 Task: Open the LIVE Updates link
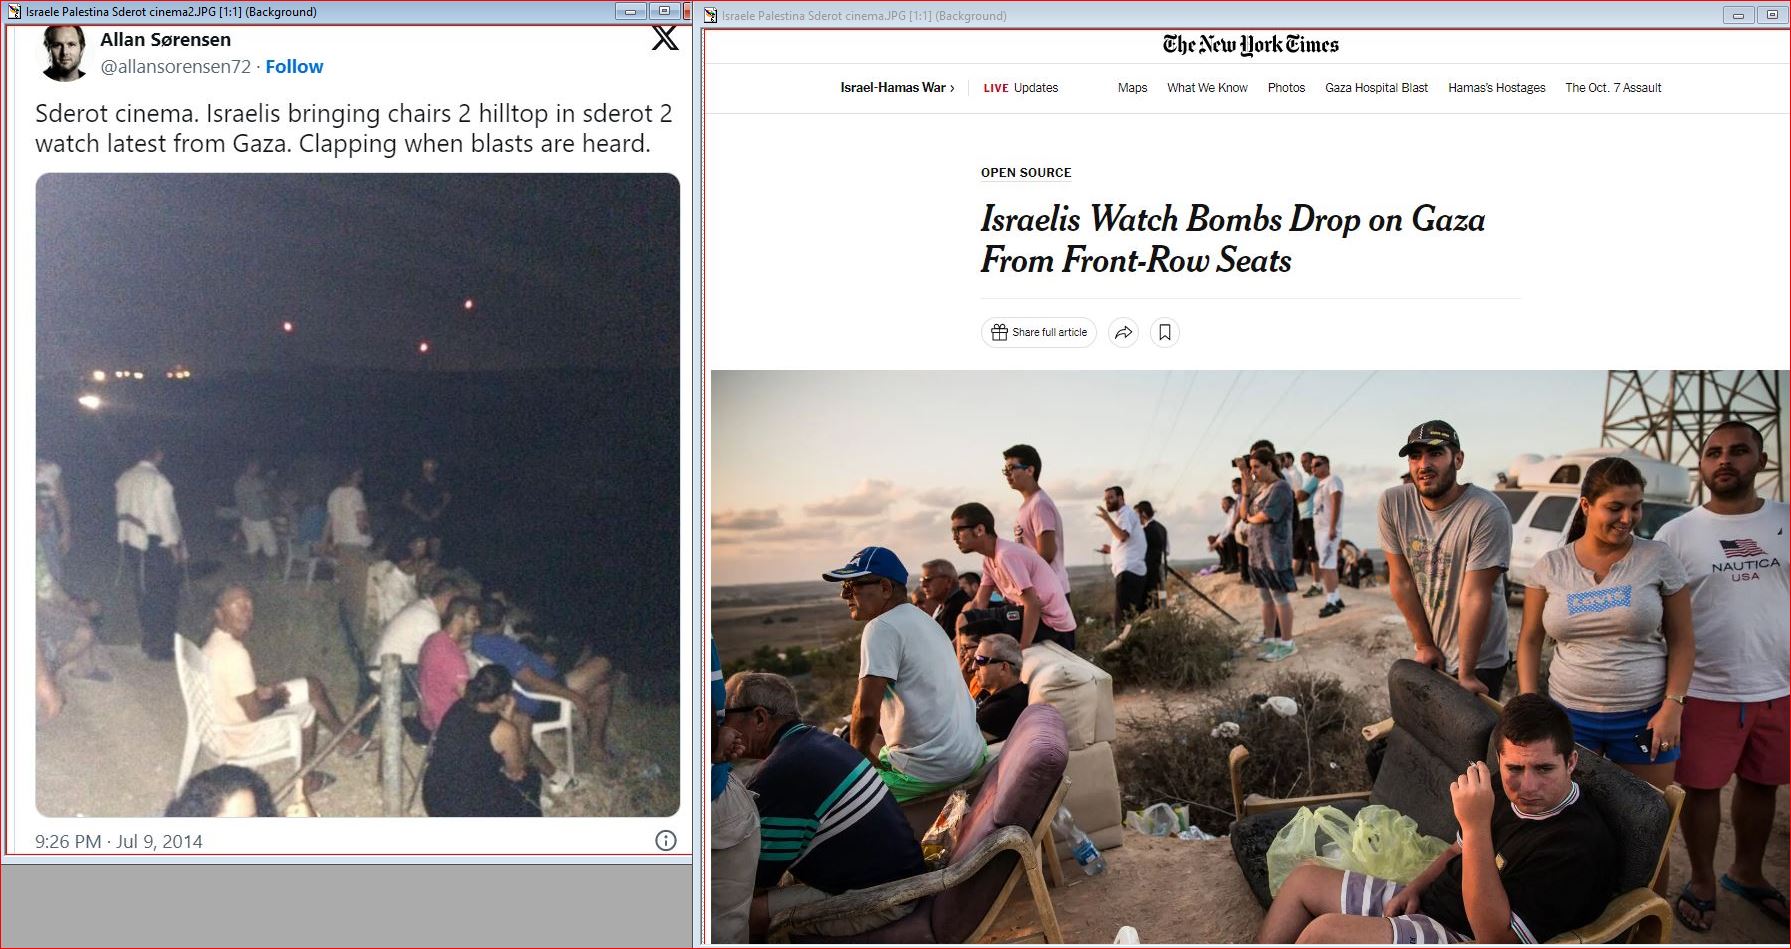point(1020,88)
